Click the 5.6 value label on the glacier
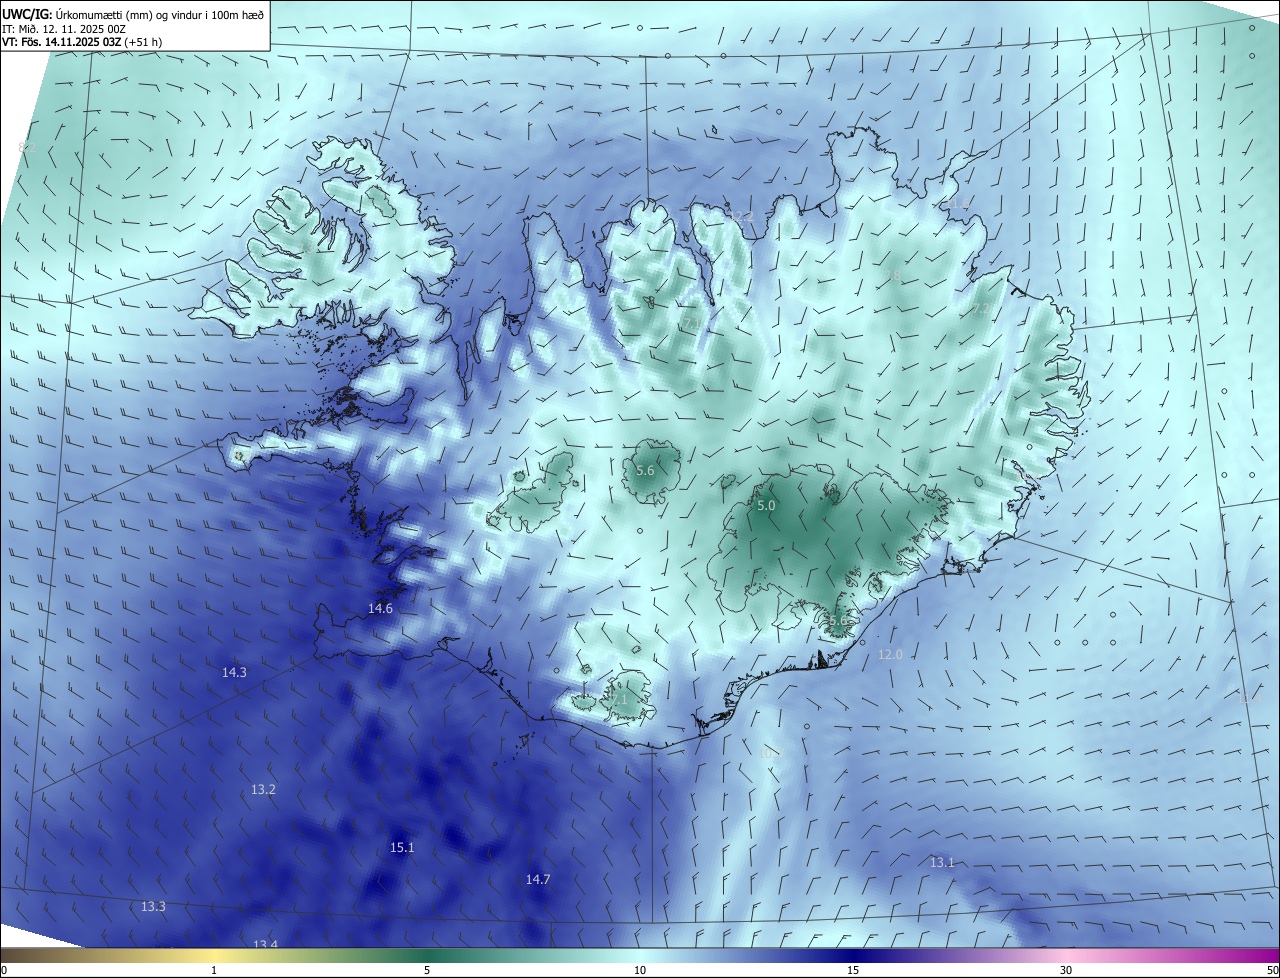The height and width of the screenshot is (978, 1280). pyautogui.click(x=645, y=471)
